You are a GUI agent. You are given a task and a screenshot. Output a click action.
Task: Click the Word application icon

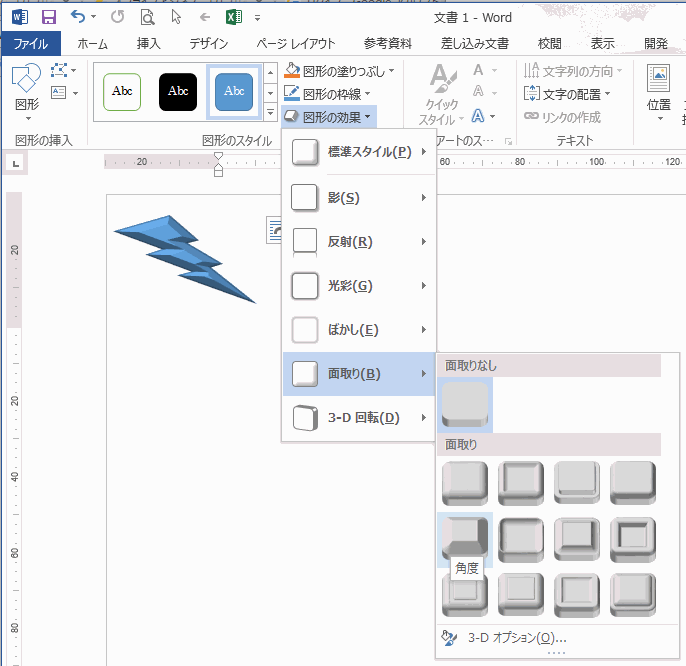click(x=20, y=18)
